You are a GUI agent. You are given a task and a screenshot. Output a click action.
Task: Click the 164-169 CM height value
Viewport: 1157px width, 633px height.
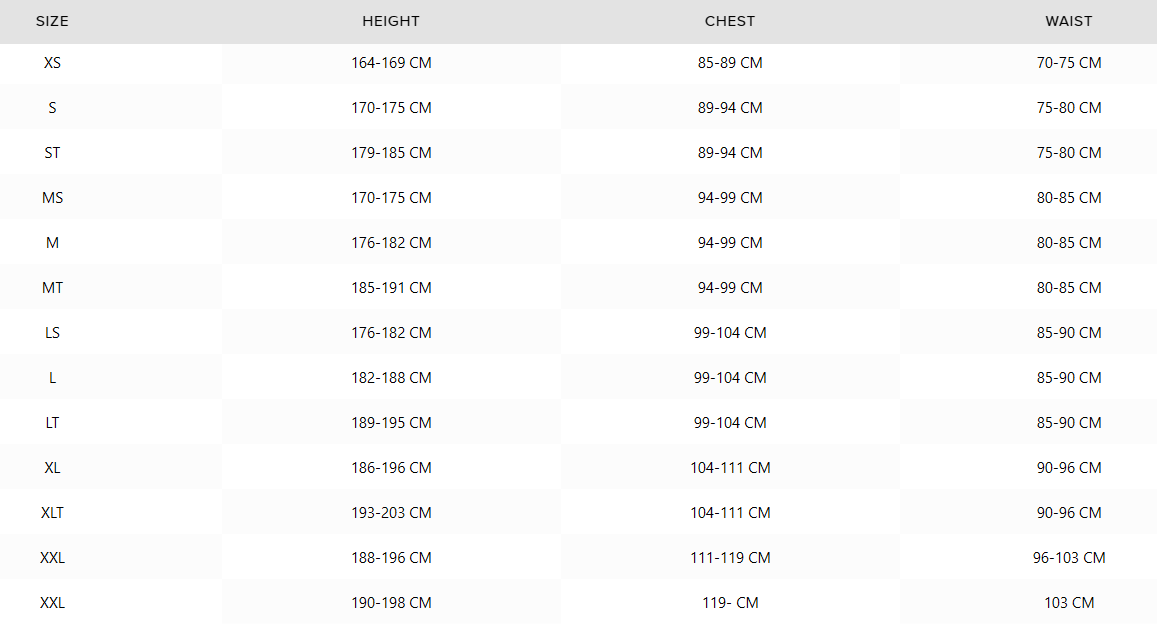click(x=391, y=63)
